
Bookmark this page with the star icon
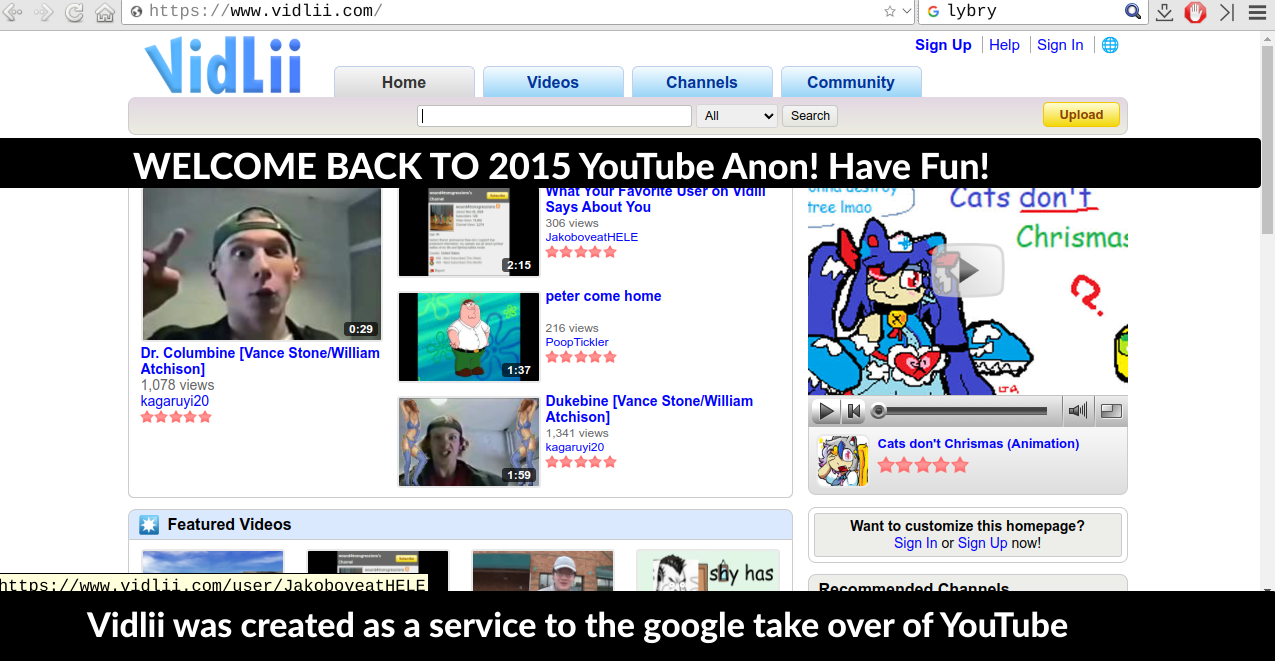click(x=889, y=12)
